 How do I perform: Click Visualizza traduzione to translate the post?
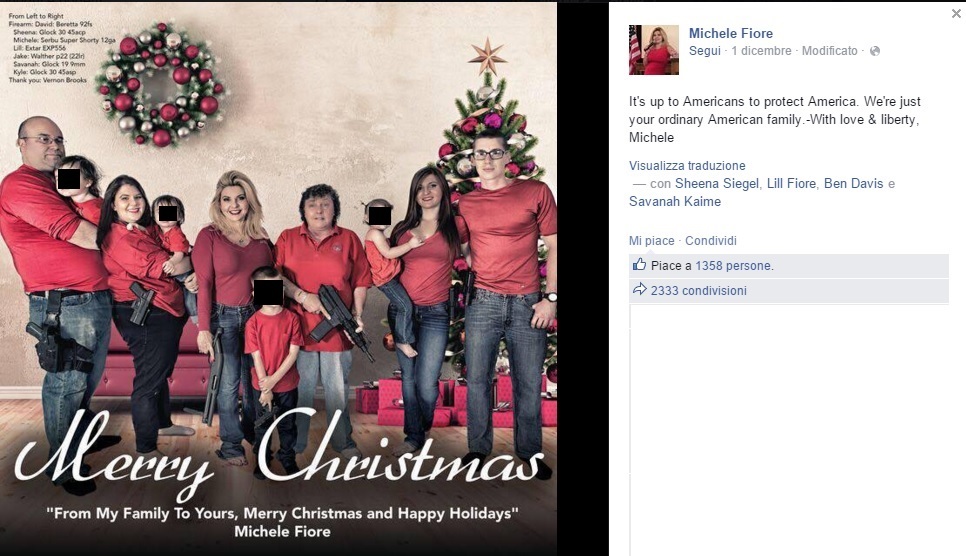click(687, 165)
